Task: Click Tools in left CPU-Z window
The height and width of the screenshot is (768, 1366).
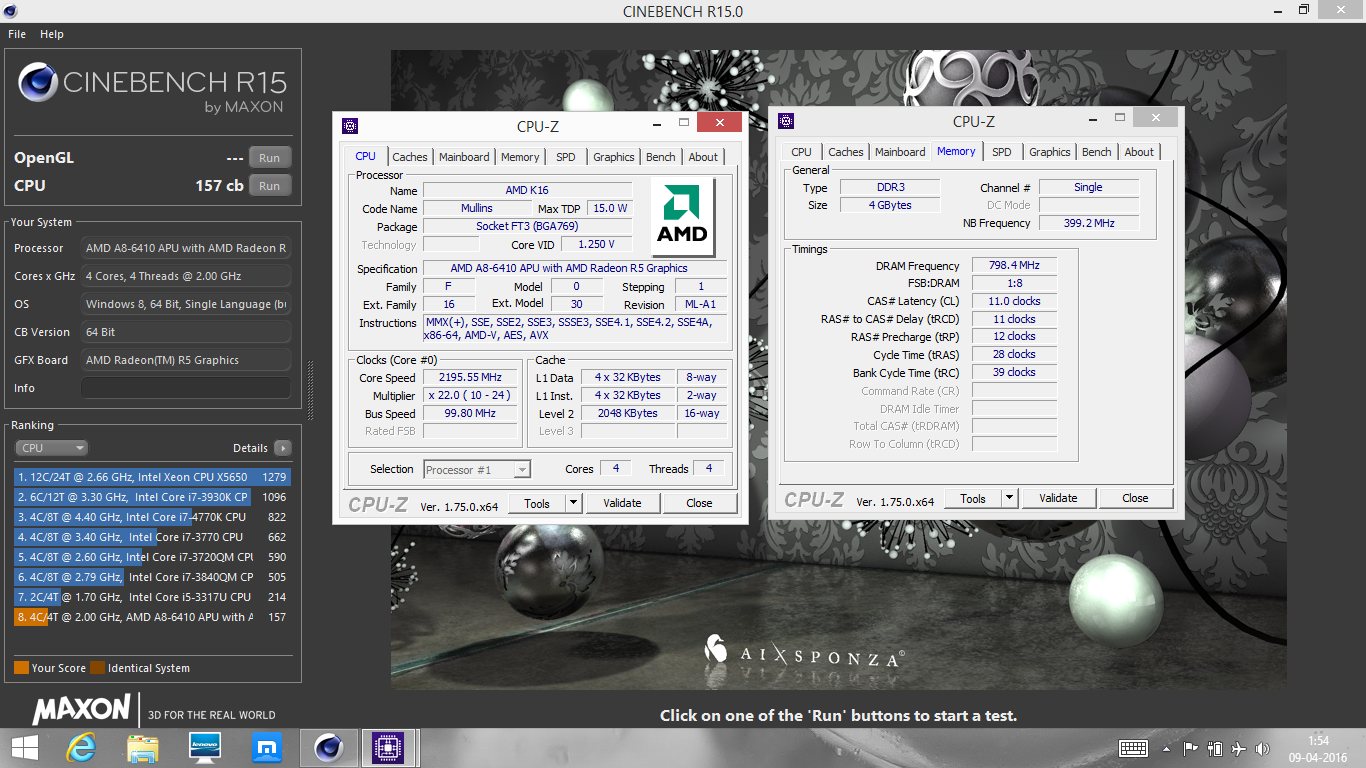Action: 537,503
